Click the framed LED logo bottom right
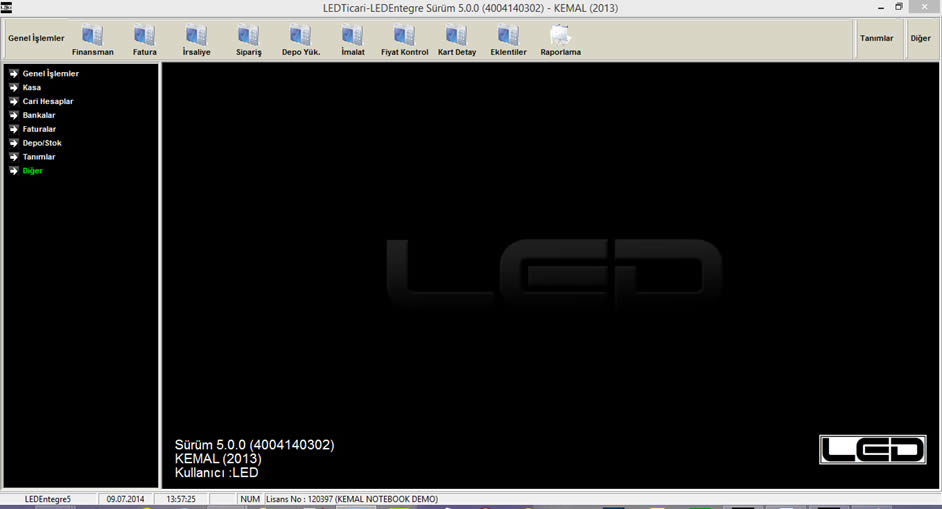 point(872,450)
